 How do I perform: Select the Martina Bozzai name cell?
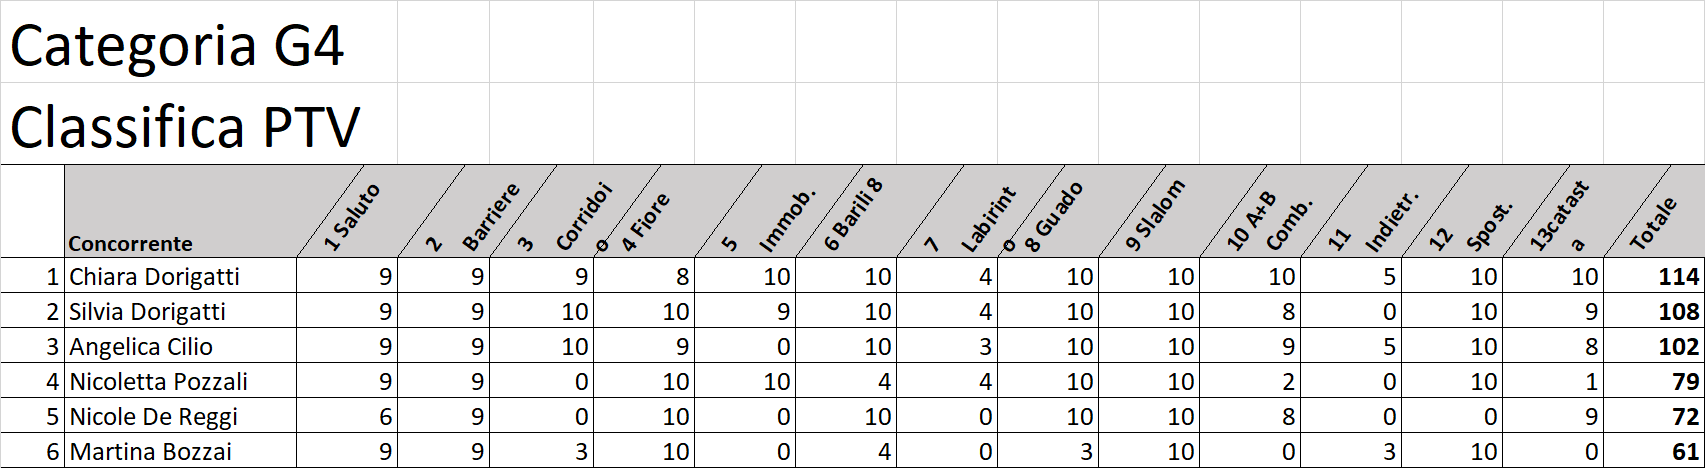pos(150,452)
